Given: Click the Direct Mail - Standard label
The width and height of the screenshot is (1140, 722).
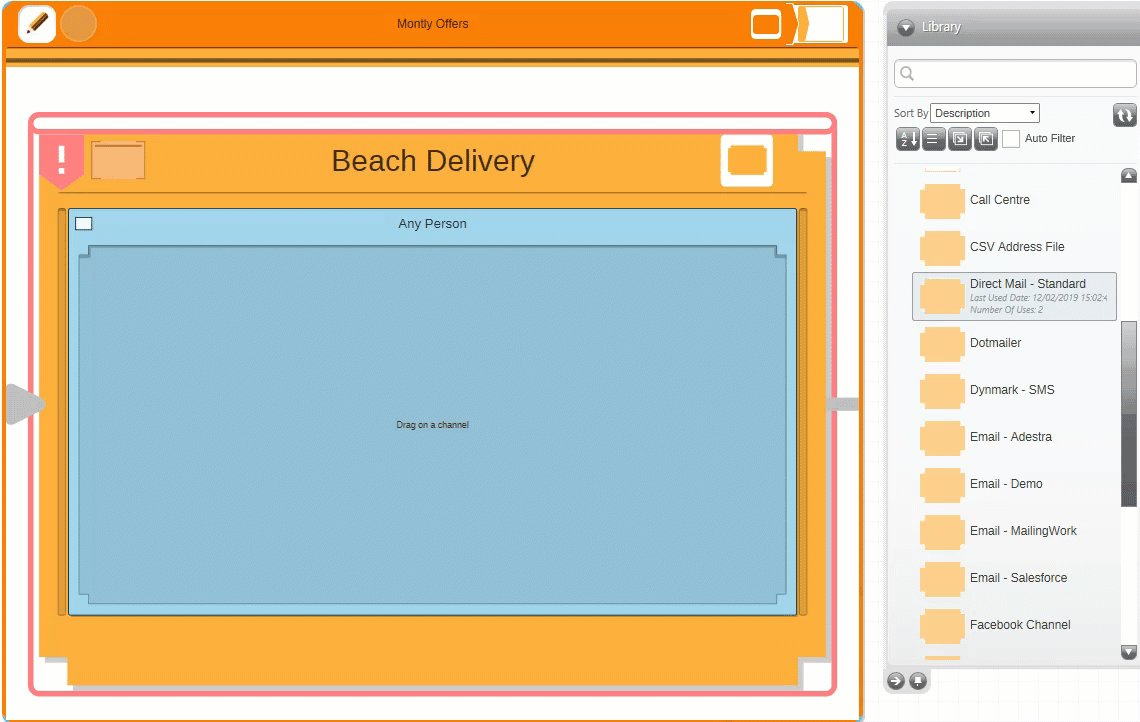Looking at the screenshot, I should (x=1028, y=284).
